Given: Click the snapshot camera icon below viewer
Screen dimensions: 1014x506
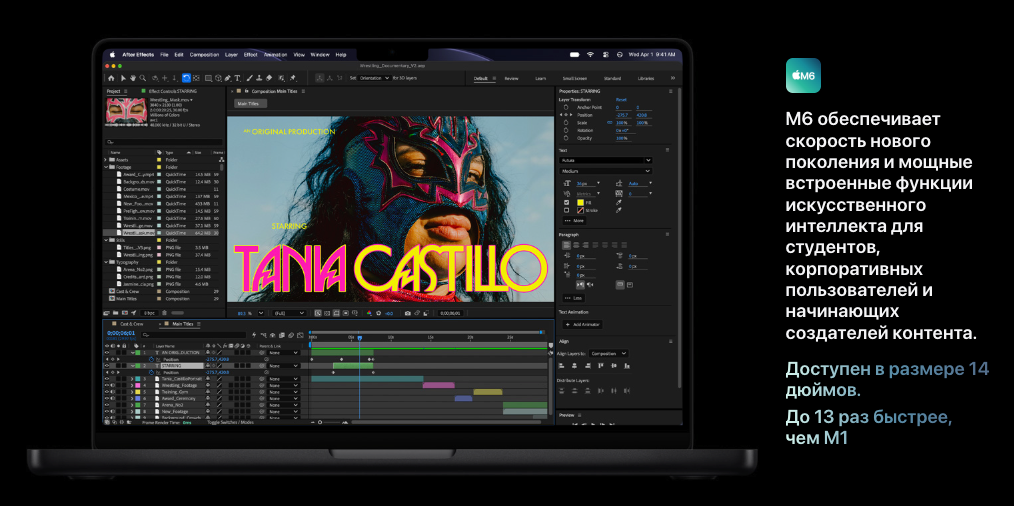Looking at the screenshot, I should [407, 313].
